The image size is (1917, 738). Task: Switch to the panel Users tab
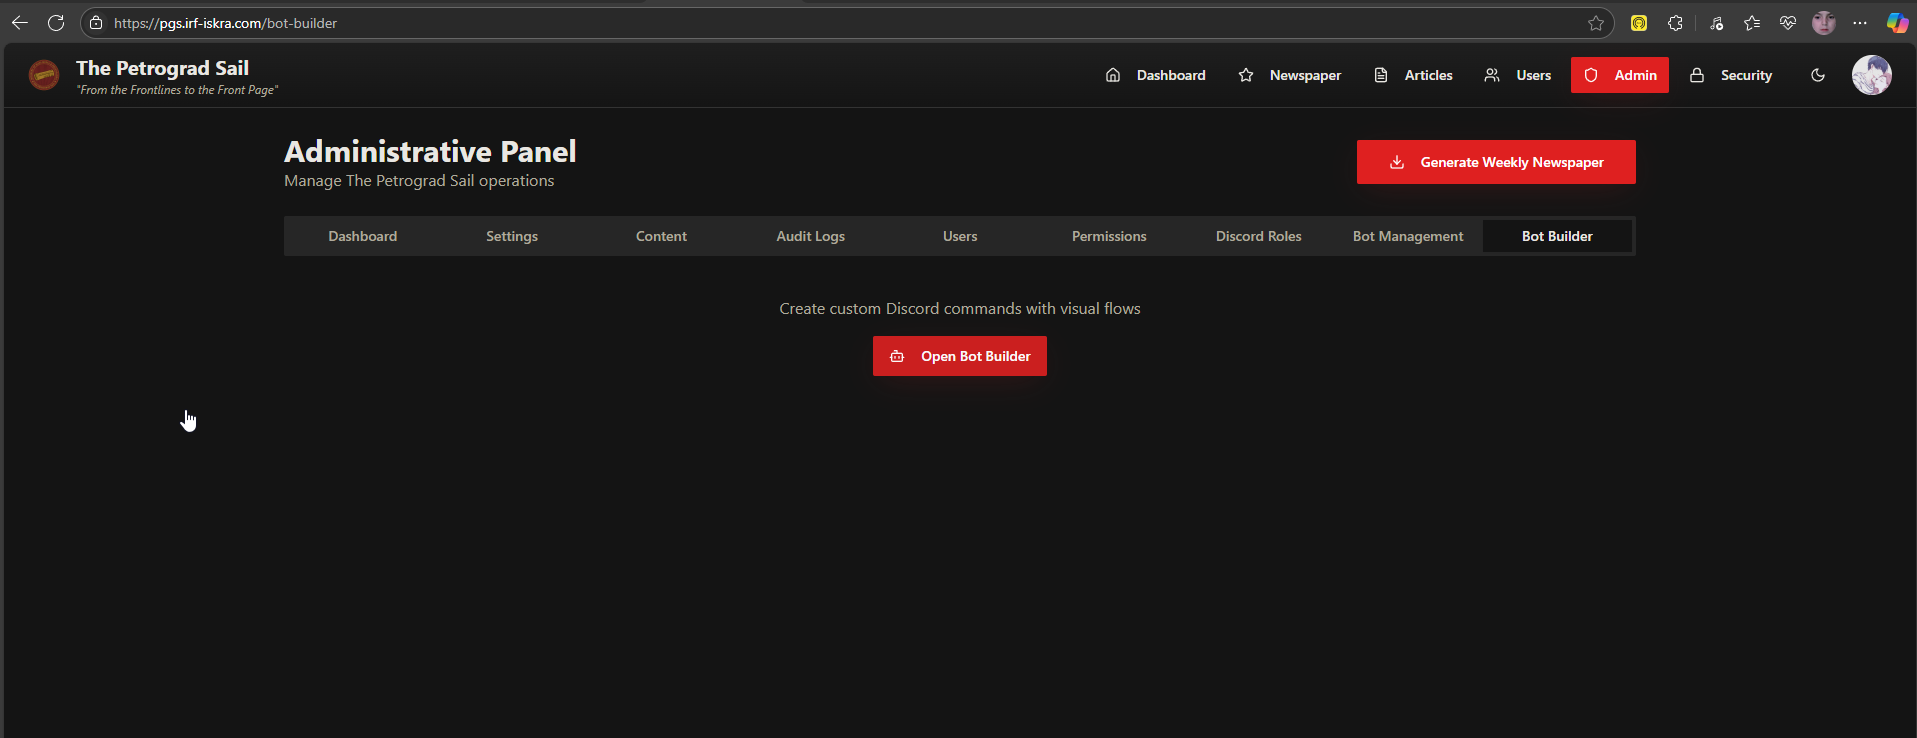coord(960,236)
